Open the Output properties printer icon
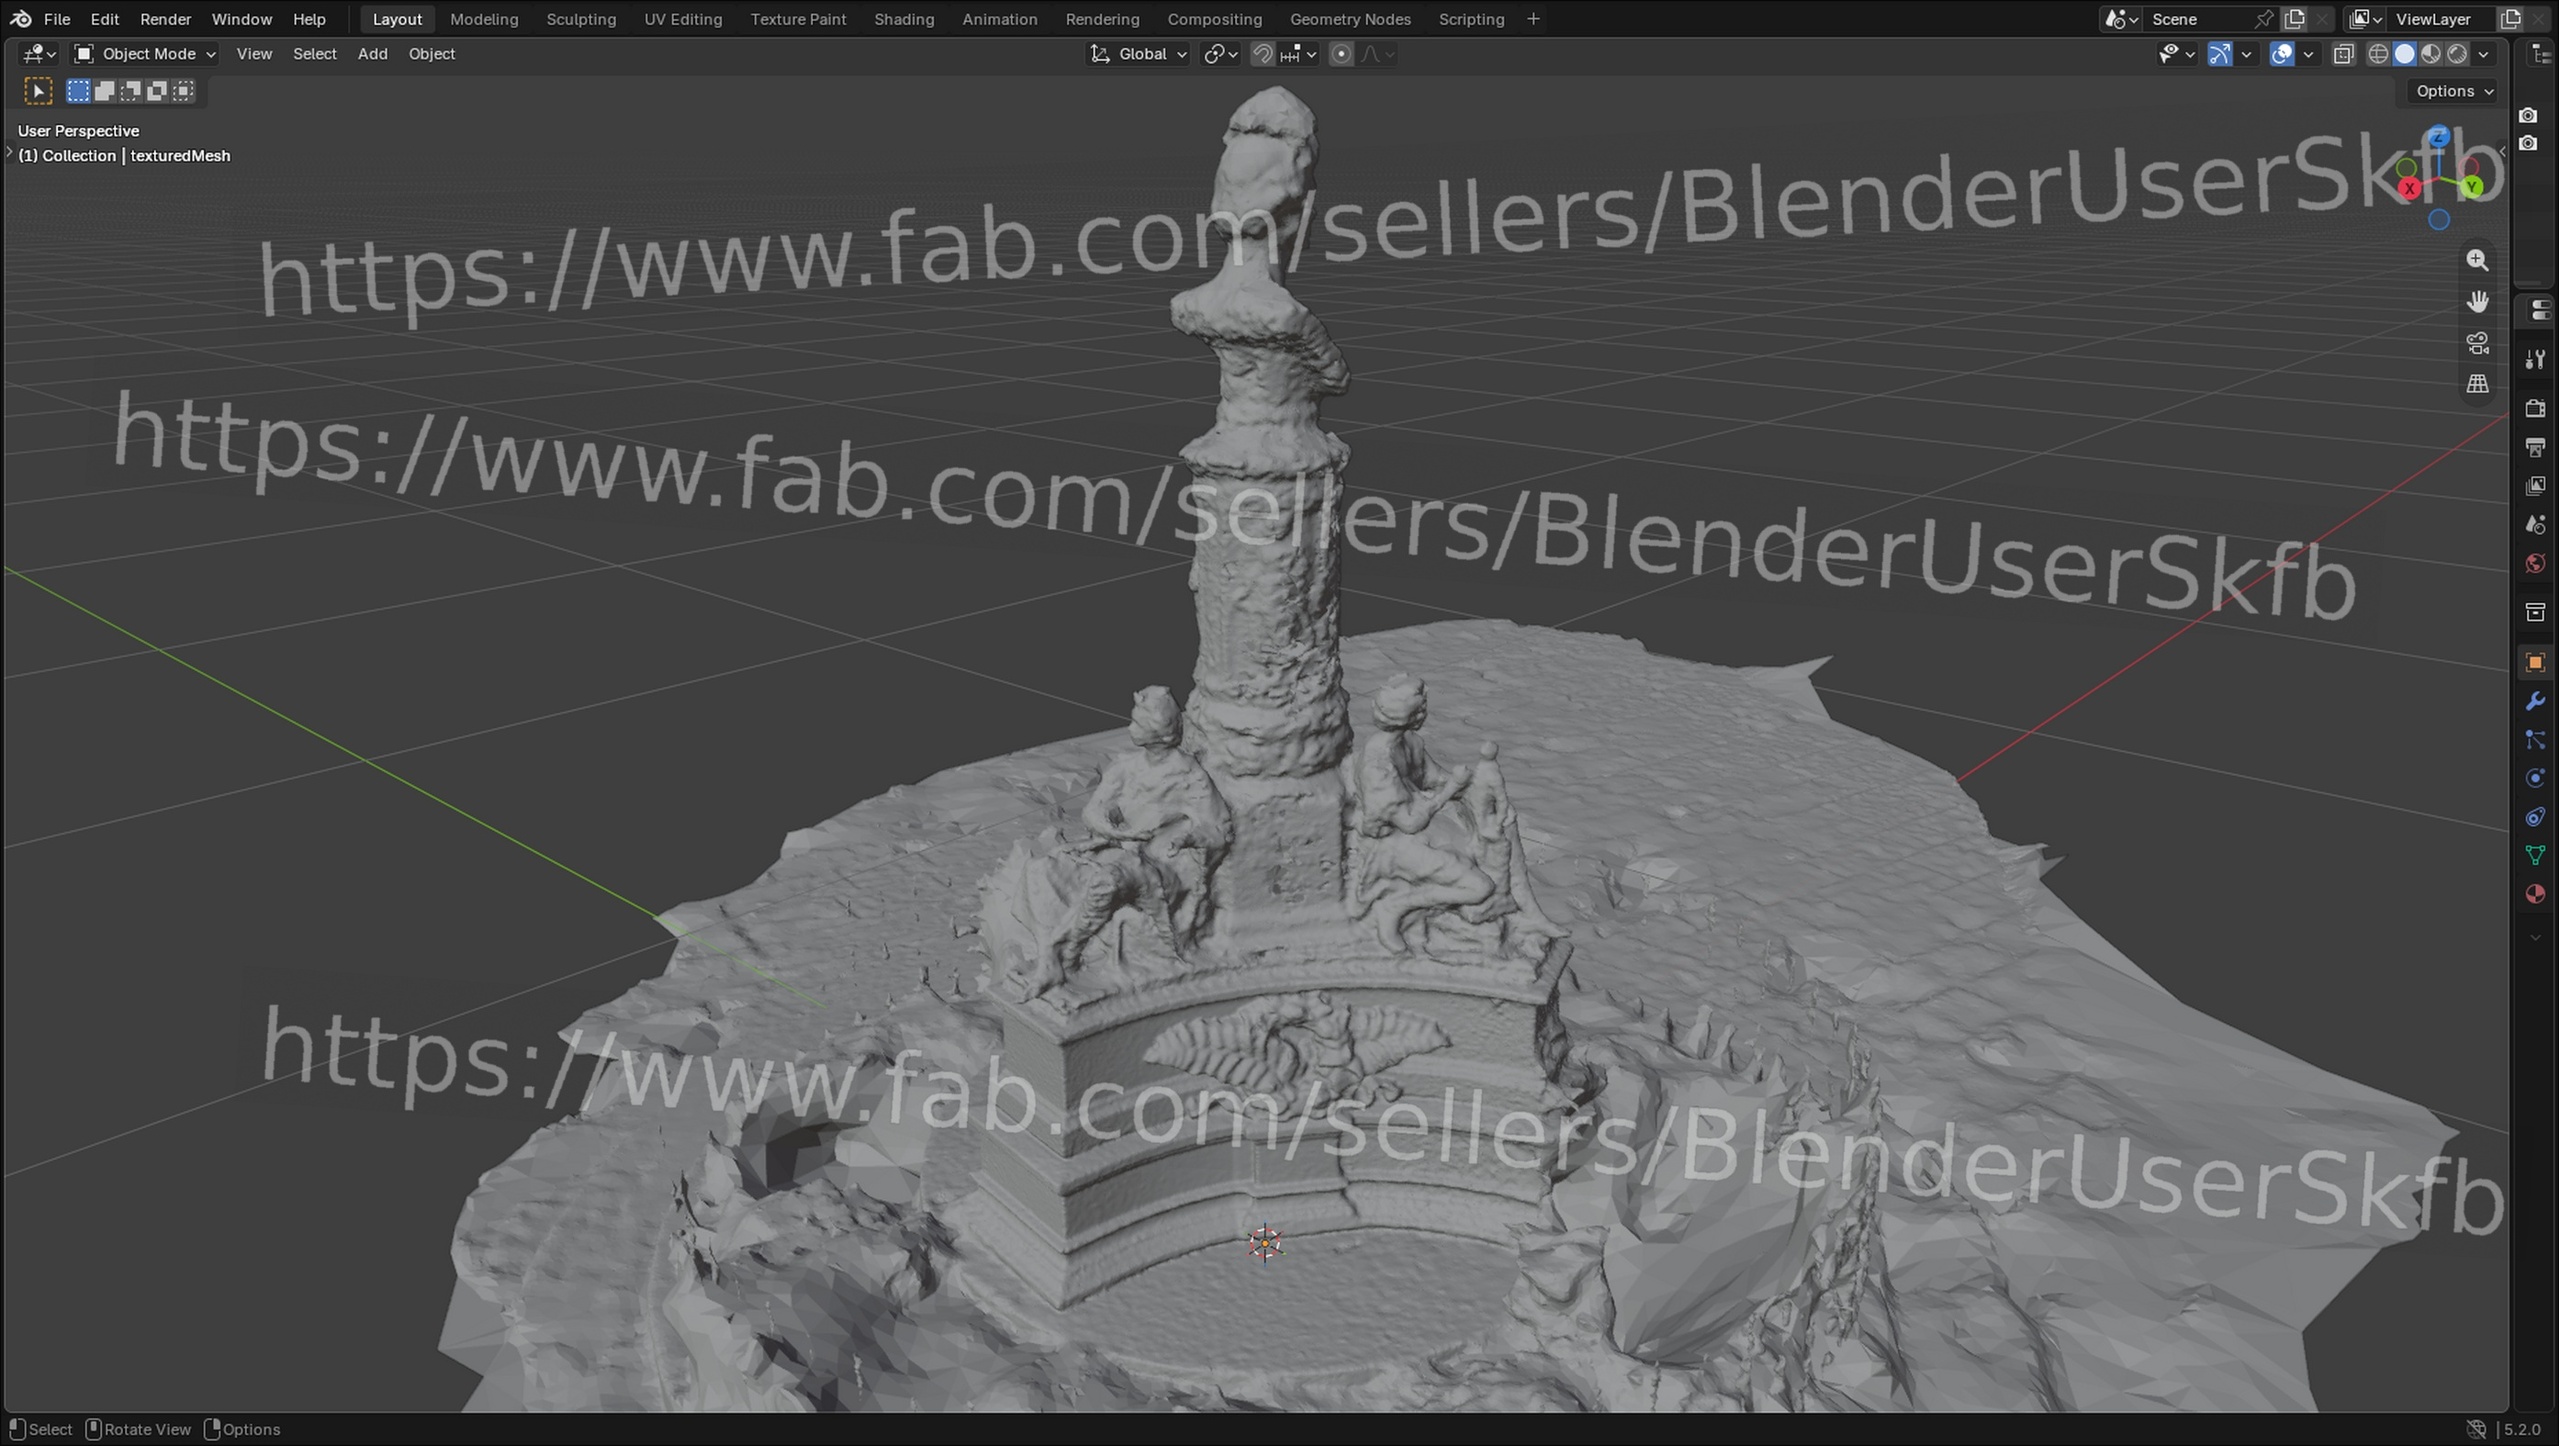Image resolution: width=2559 pixels, height=1446 pixels. pyautogui.click(x=2534, y=447)
